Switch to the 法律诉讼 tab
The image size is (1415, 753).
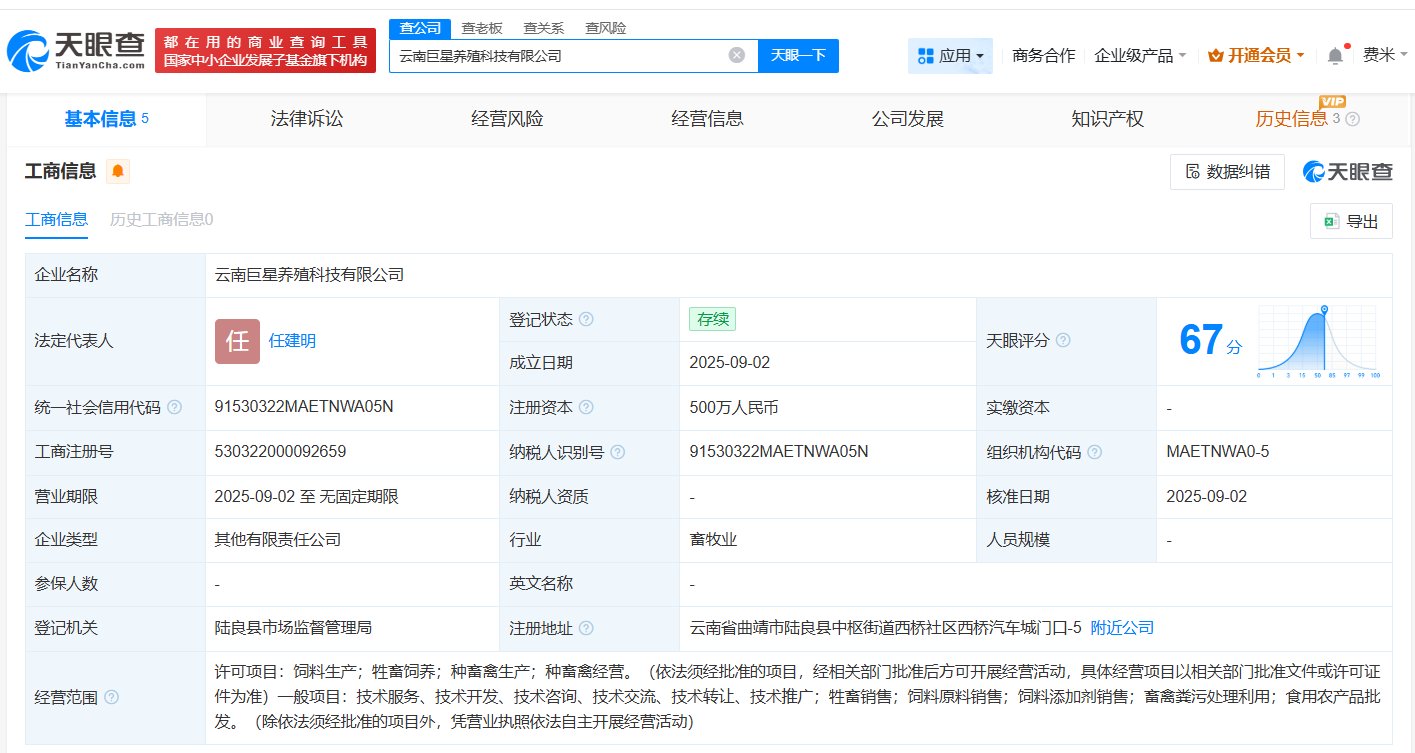(307, 119)
